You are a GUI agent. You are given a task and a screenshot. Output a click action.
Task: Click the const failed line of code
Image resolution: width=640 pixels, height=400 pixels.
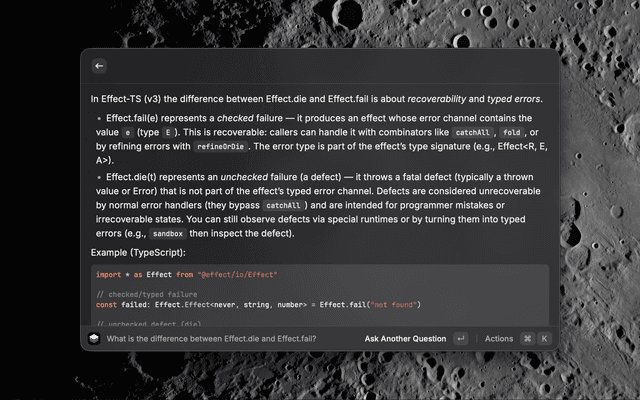[258, 305]
